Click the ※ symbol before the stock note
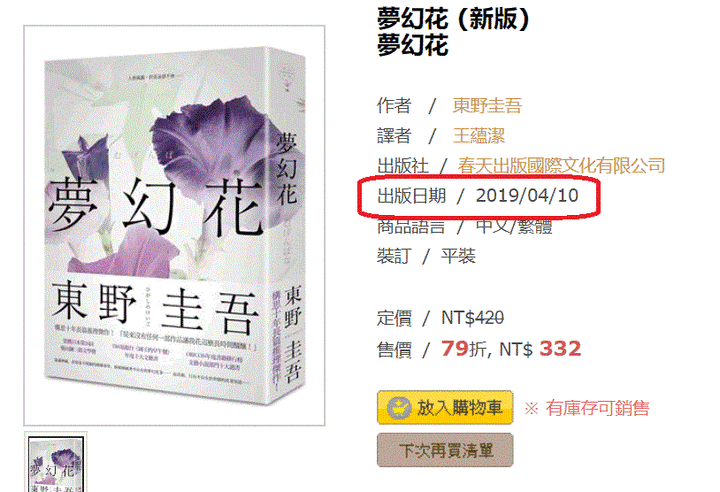 pyautogui.click(x=531, y=408)
